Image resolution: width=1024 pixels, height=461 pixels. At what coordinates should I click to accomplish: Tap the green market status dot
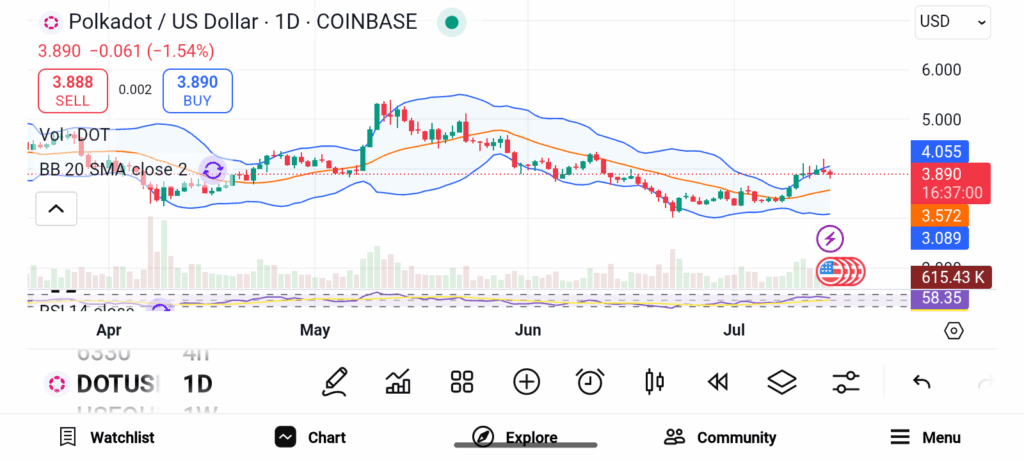click(451, 23)
